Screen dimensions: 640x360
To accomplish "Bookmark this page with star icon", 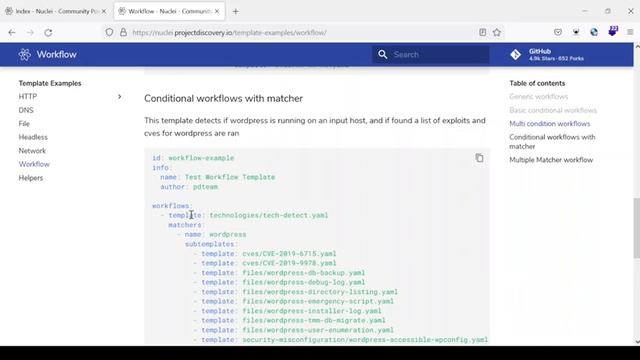I will [x=497, y=32].
